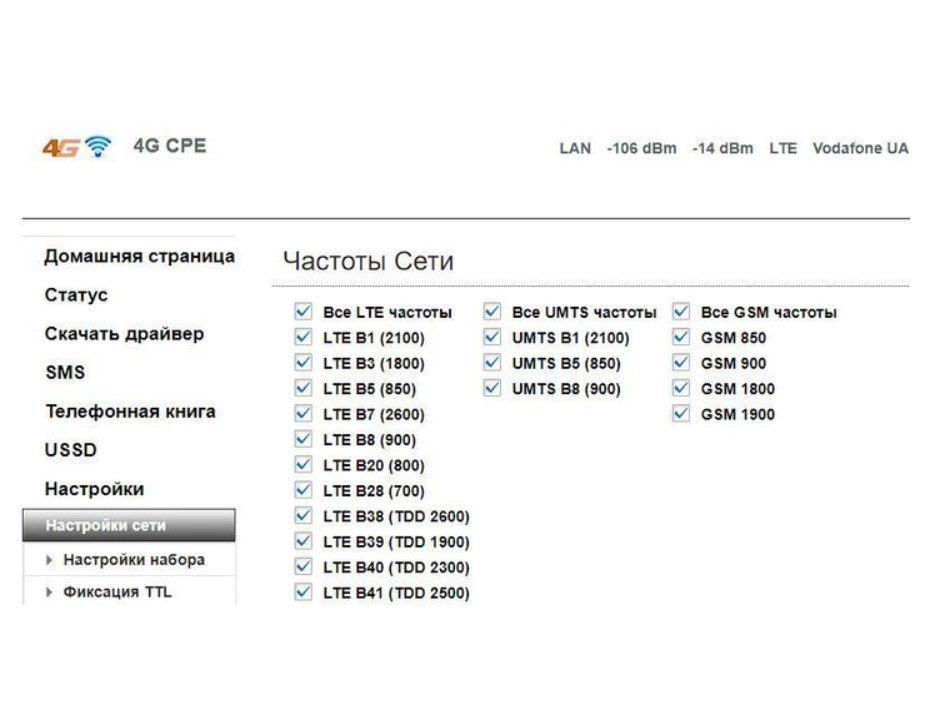The image size is (942, 717).
Task: Click the LTE network mode indicator
Action: pos(783,148)
